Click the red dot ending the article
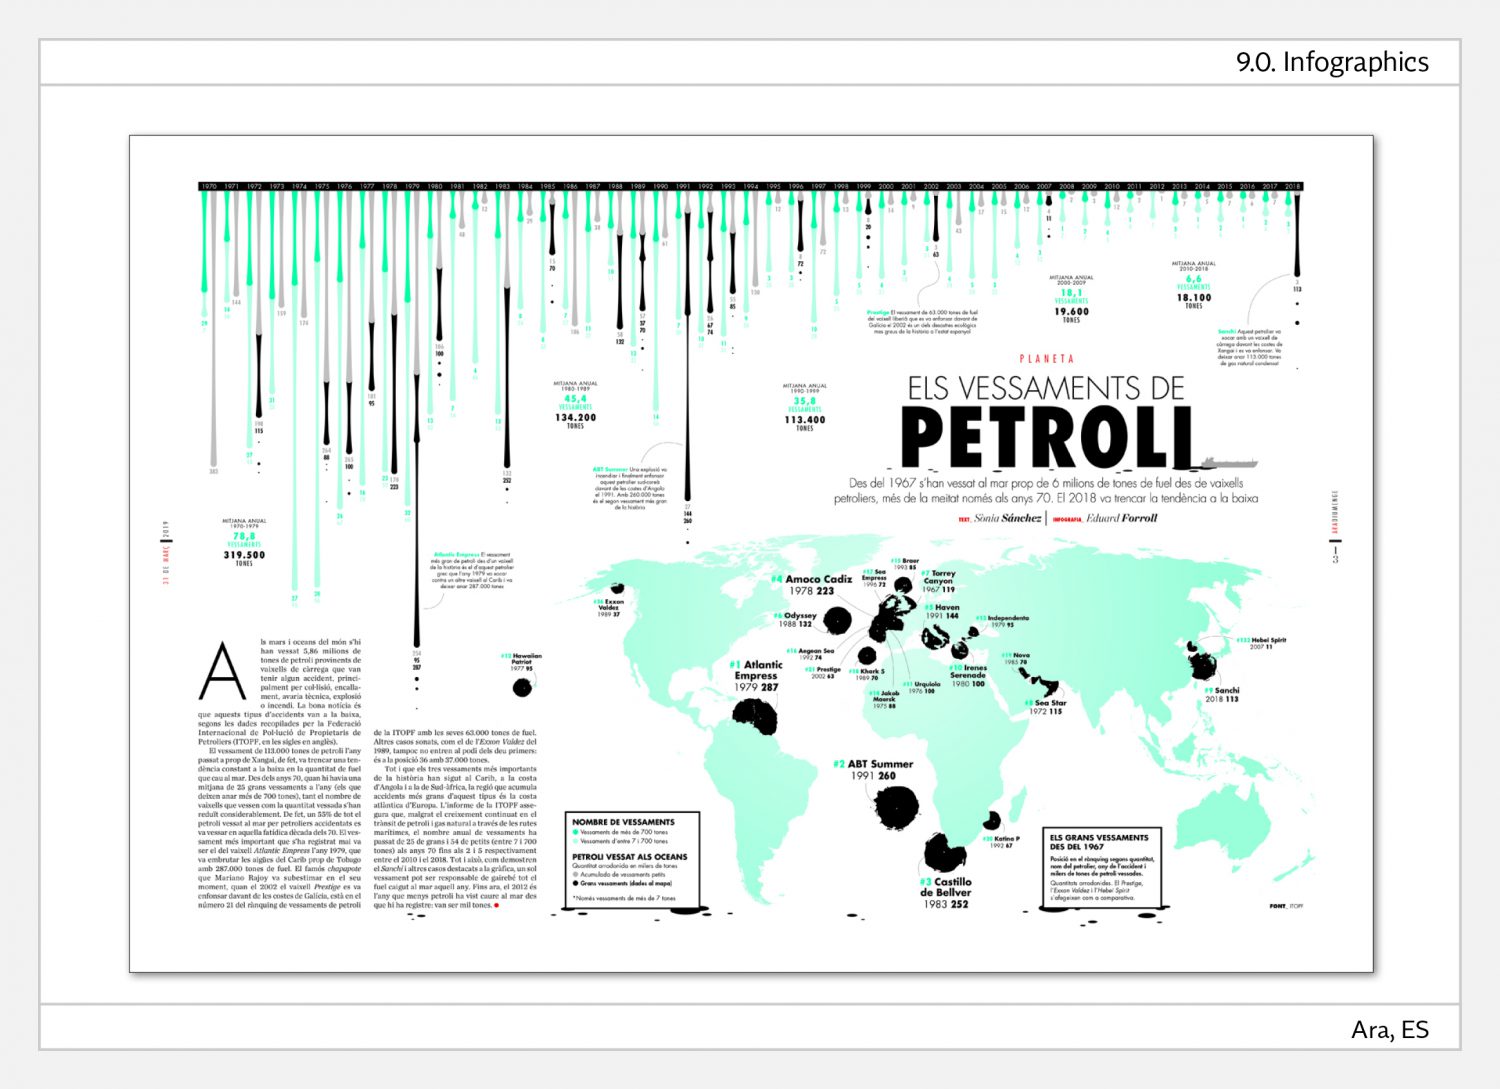The width and height of the screenshot is (1500, 1089). (497, 904)
